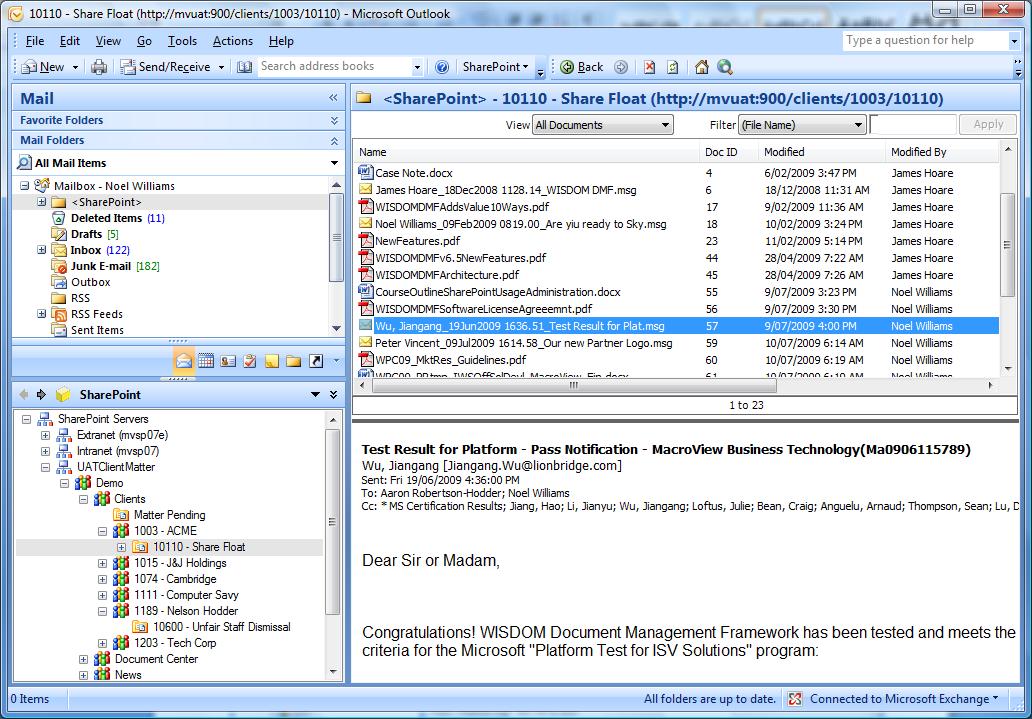Viewport: 1032px width, 719px height.
Task: Collapse the 1003 - ACME node
Action: tap(103, 531)
